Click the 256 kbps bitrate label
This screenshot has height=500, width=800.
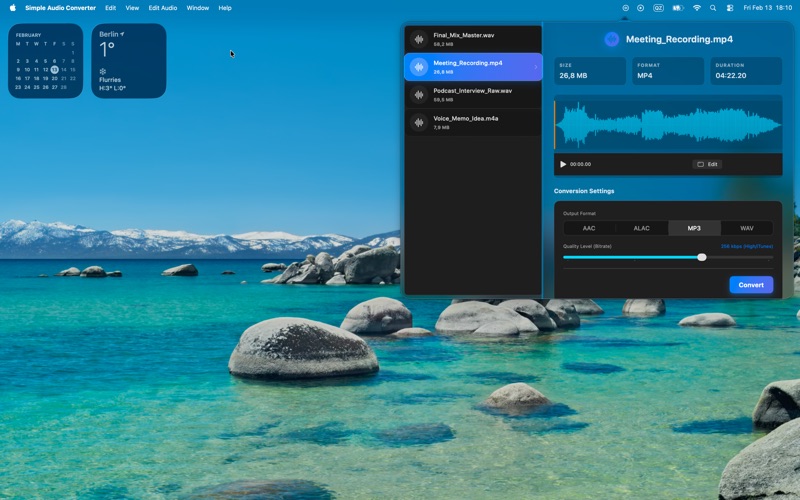(746, 246)
